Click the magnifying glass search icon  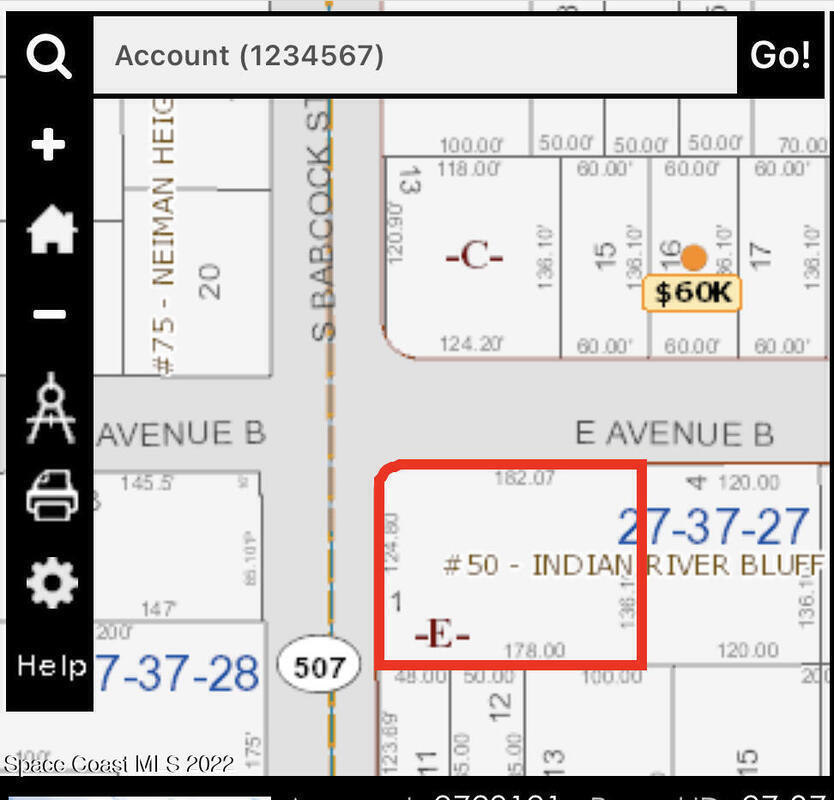[49, 56]
